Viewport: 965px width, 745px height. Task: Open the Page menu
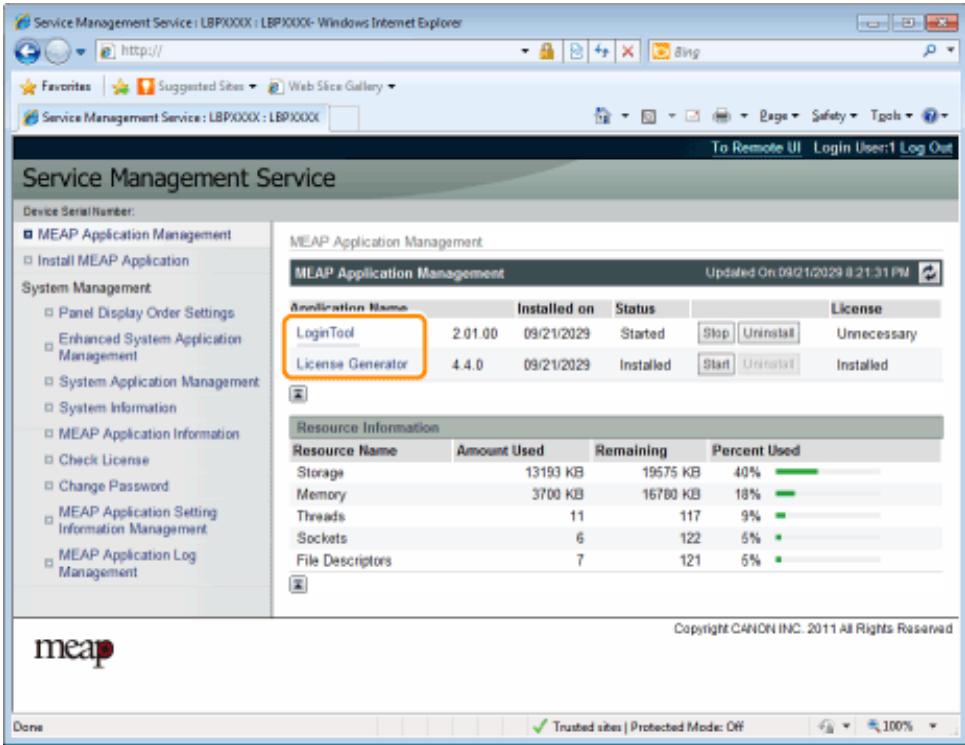pyautogui.click(x=778, y=116)
